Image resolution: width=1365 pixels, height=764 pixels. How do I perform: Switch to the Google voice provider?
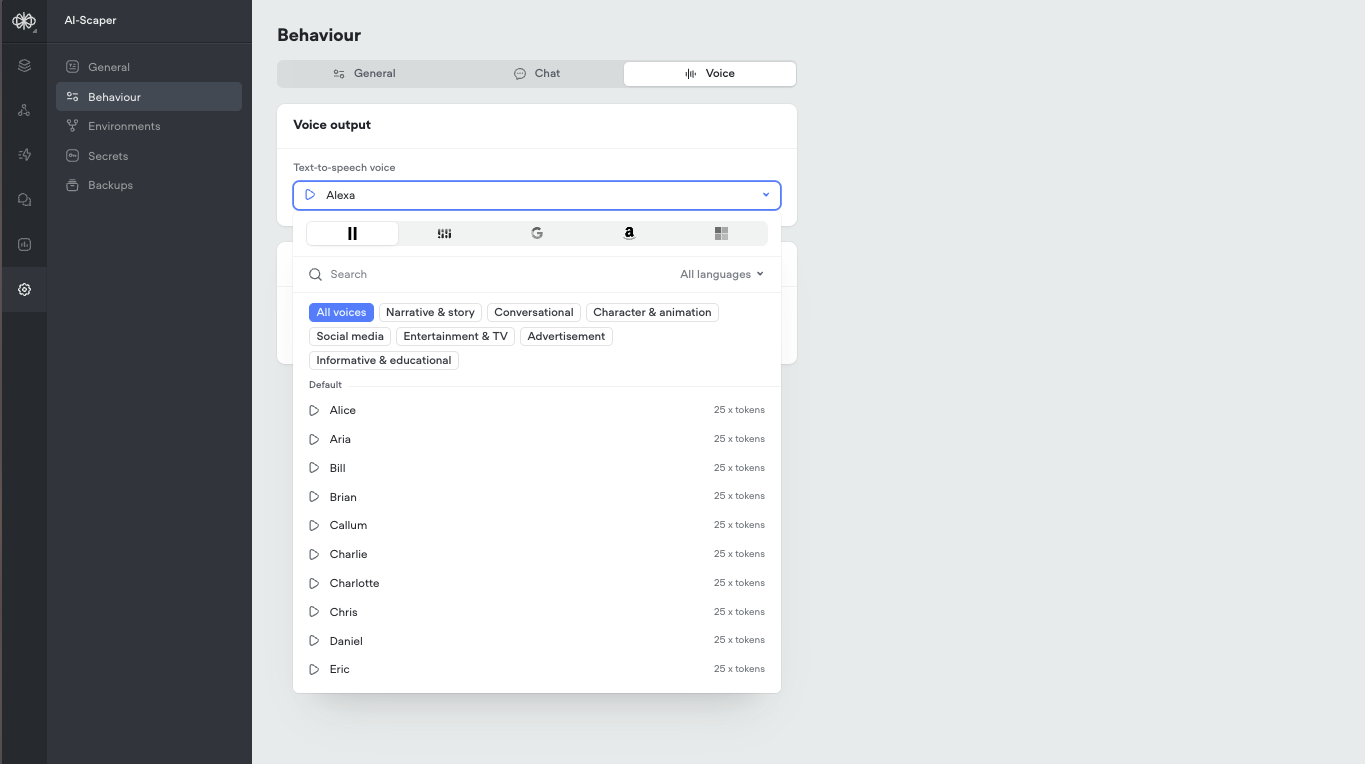click(x=537, y=232)
